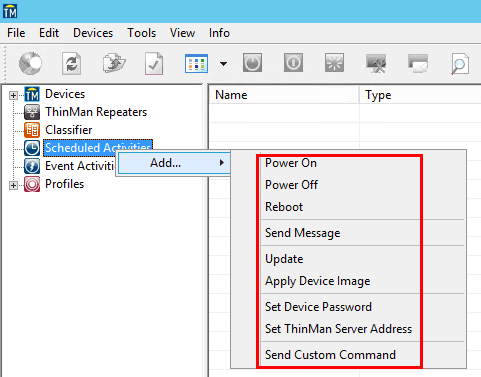Select Classifier in the tree
The image size is (481, 377).
(x=69, y=130)
